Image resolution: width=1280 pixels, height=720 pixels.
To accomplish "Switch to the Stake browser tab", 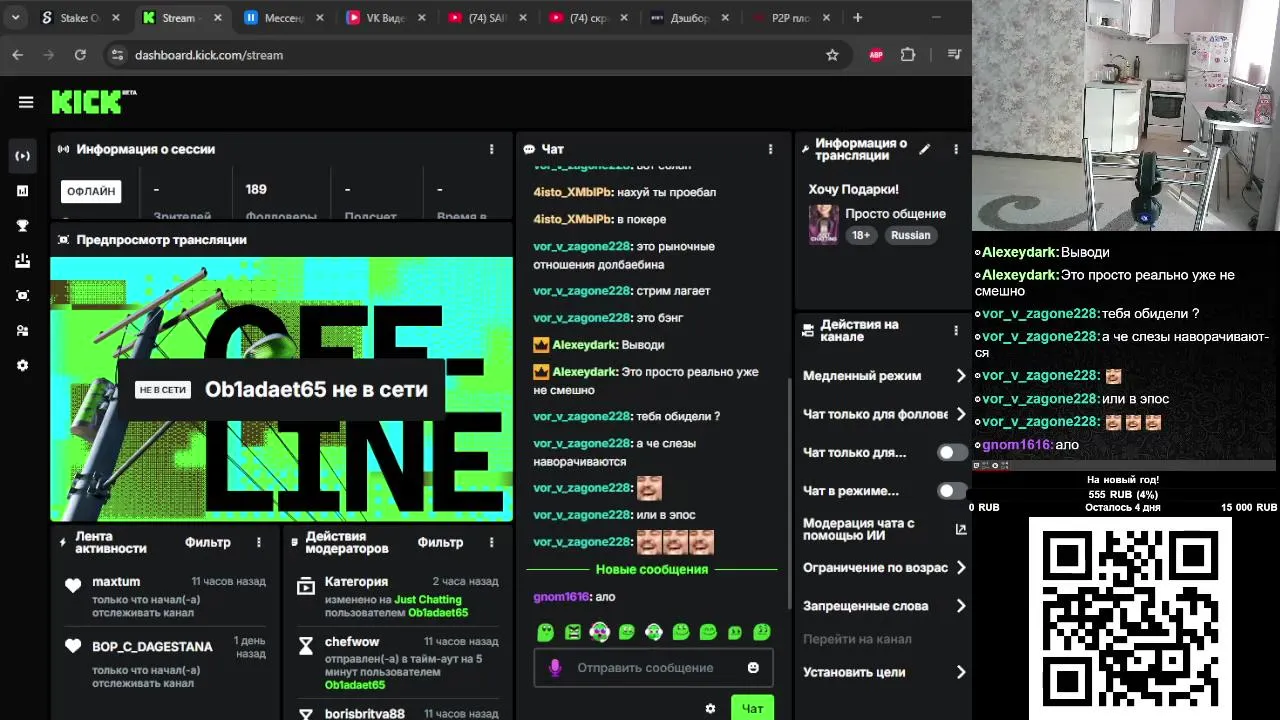I will [x=79, y=18].
